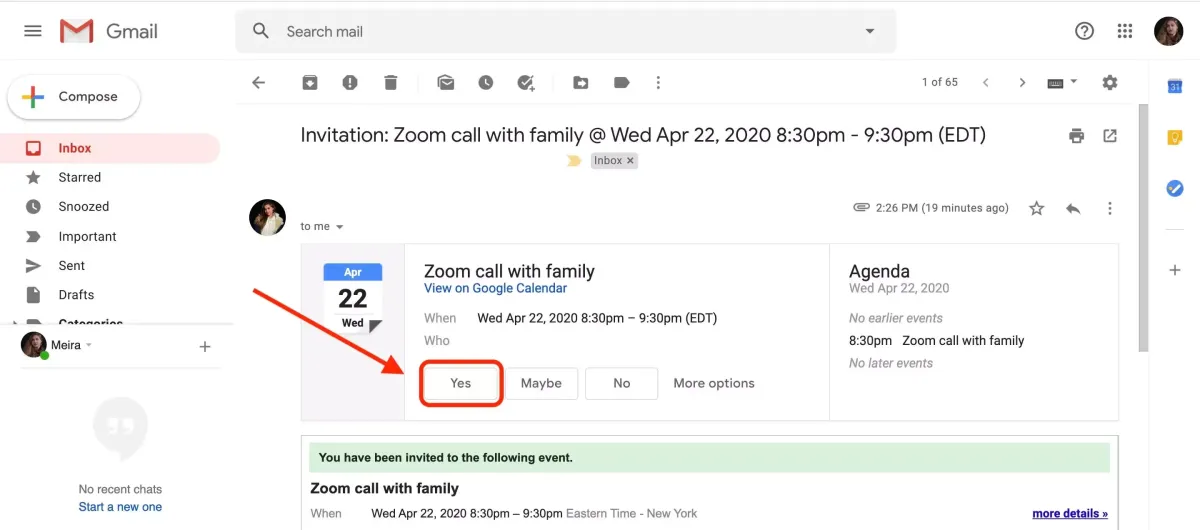The width and height of the screenshot is (1200, 530).
Task: Show recipient details next to "to me"
Action: tap(340, 227)
